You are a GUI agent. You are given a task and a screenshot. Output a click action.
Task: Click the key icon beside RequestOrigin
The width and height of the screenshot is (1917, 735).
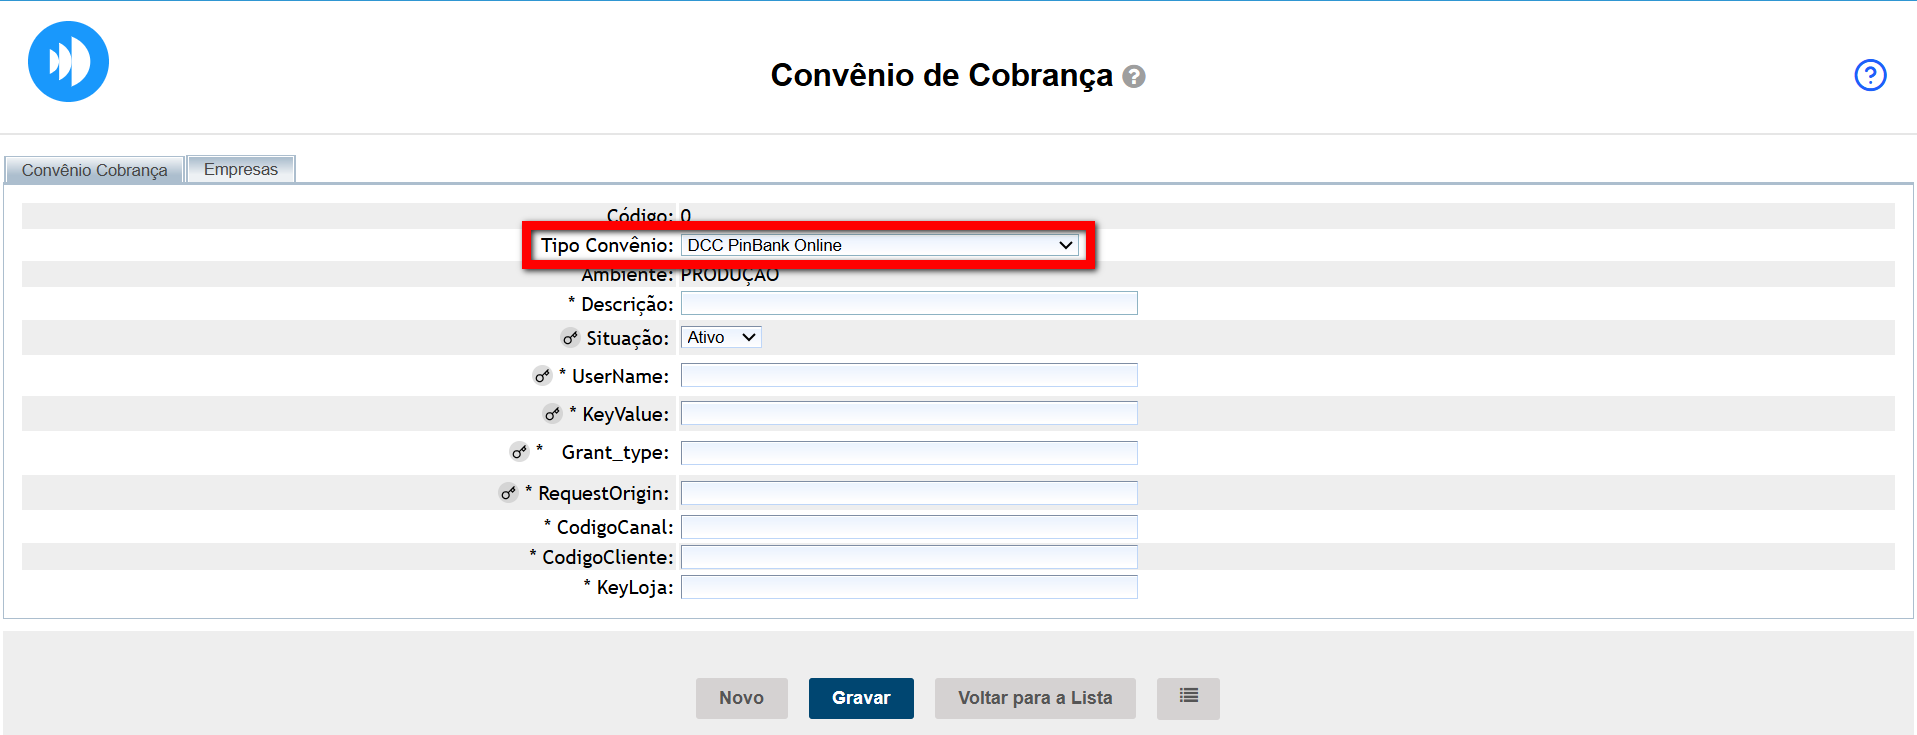509,493
